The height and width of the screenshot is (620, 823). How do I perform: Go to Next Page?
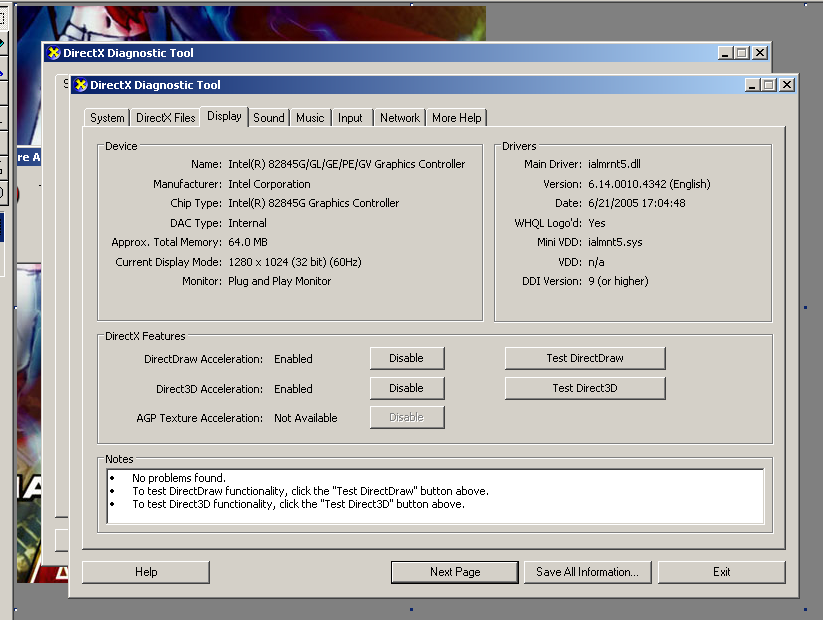point(455,572)
